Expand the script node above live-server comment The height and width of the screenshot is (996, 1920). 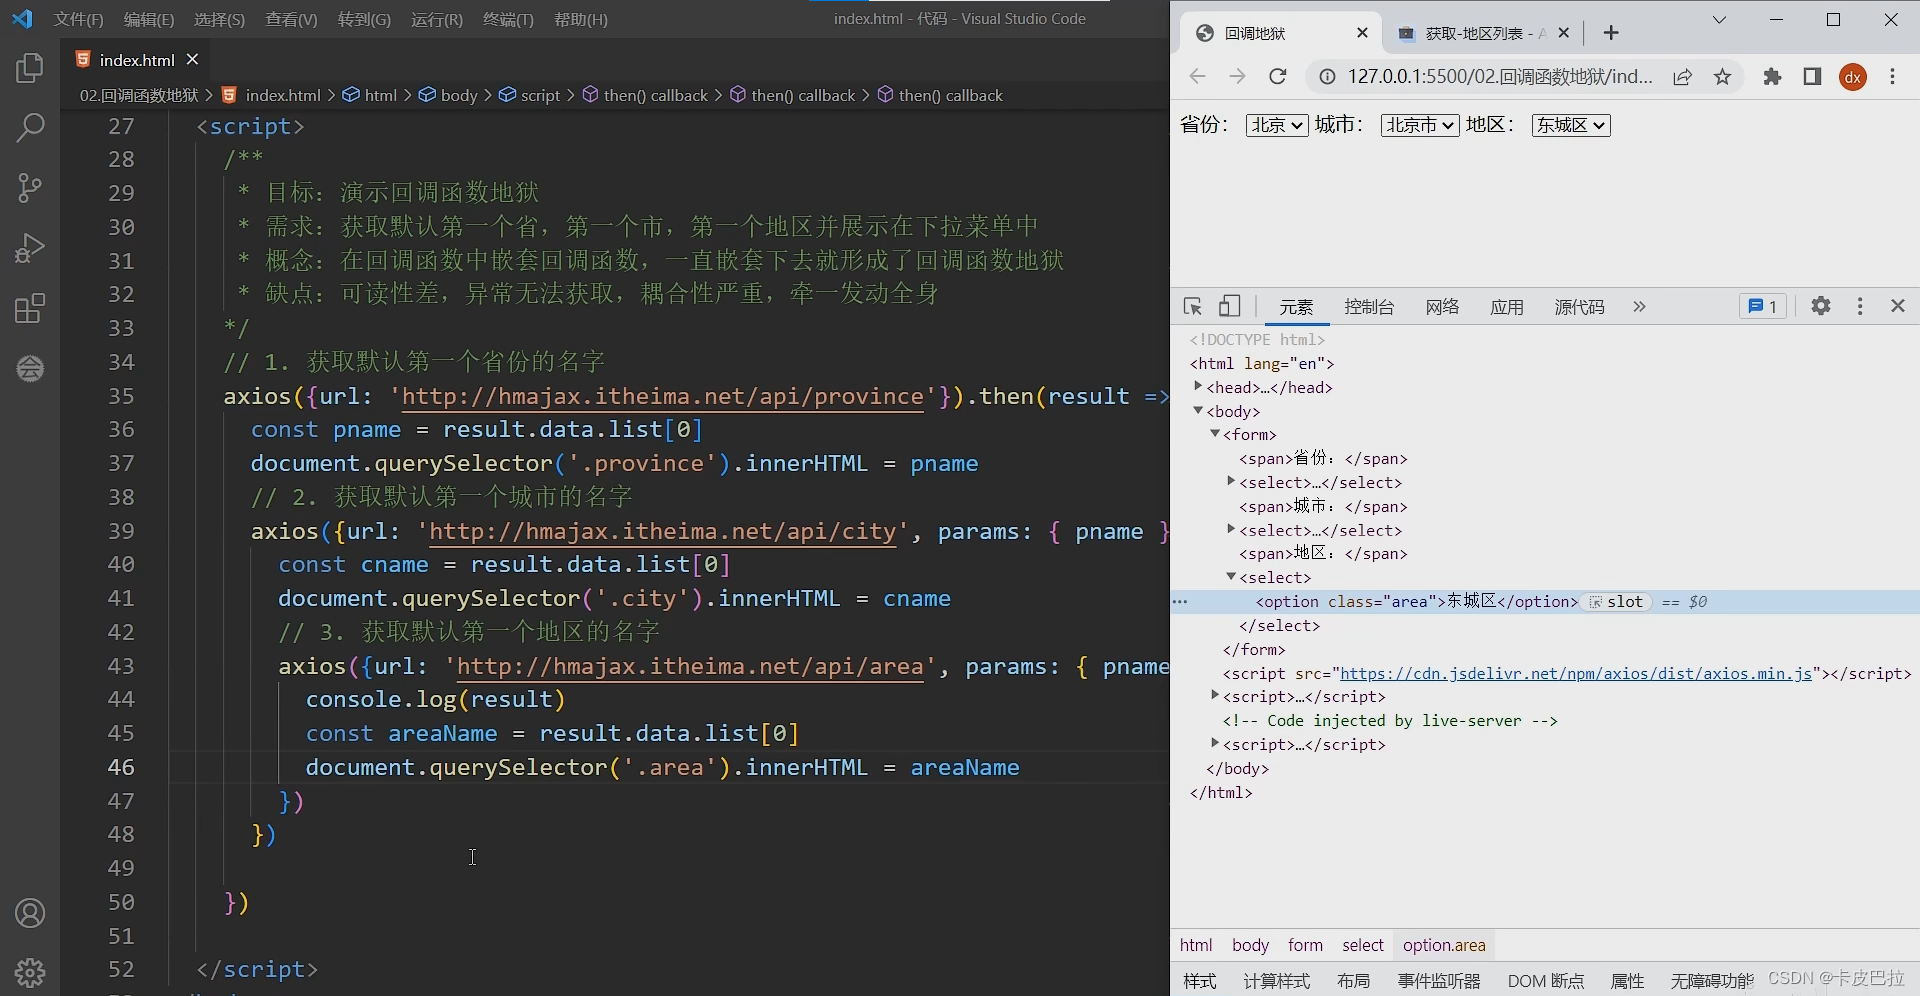(1215, 695)
